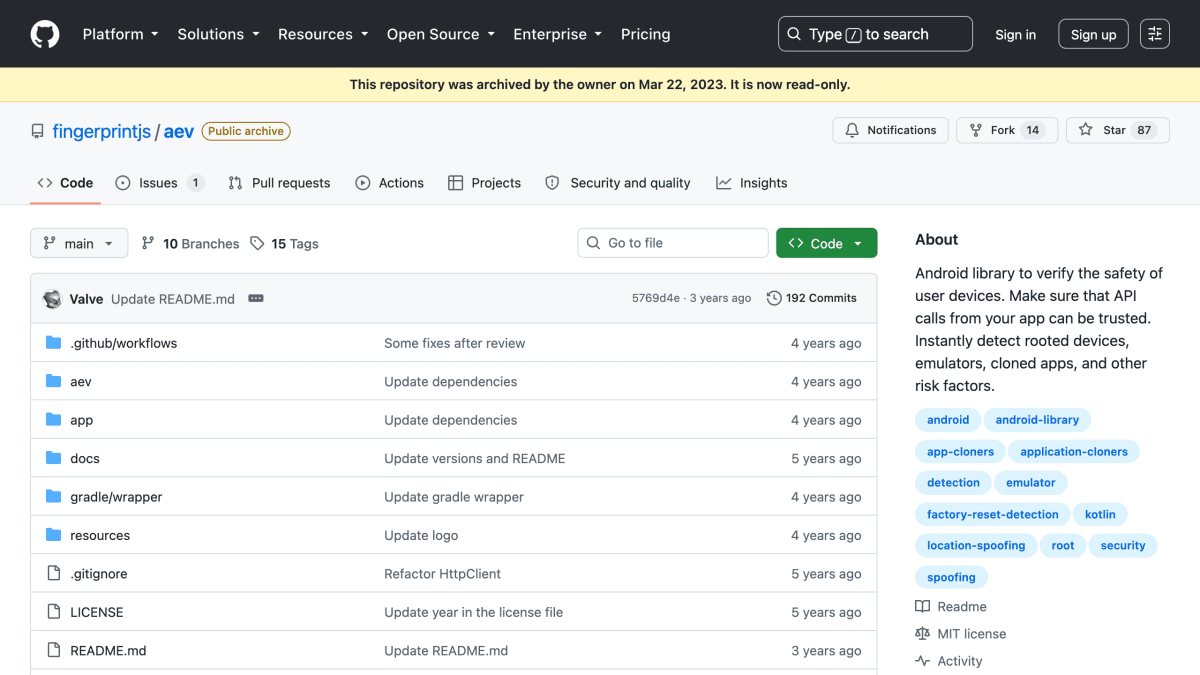Click the header search field
This screenshot has width=1200, height=675.
coord(875,34)
